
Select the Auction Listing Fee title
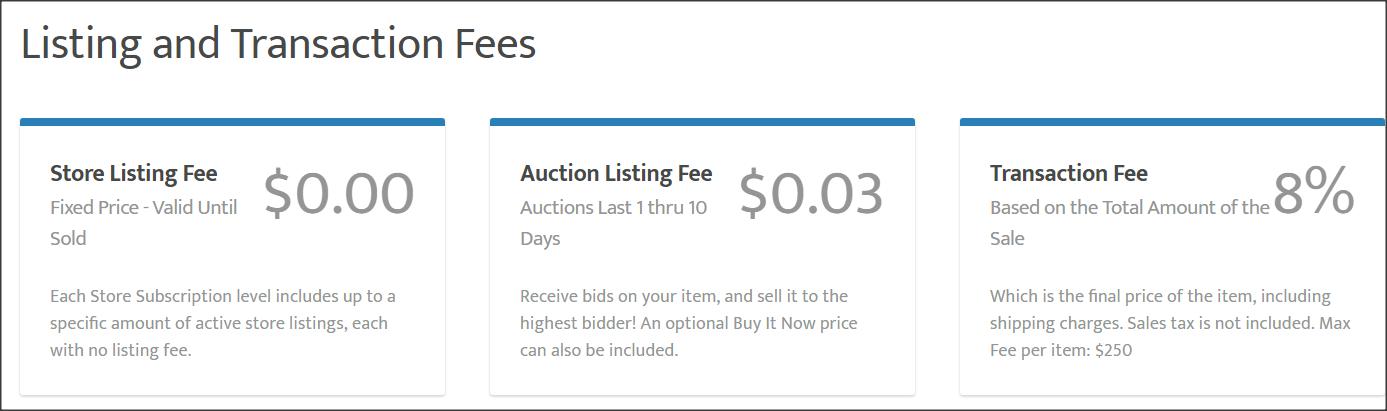pyautogui.click(x=616, y=173)
